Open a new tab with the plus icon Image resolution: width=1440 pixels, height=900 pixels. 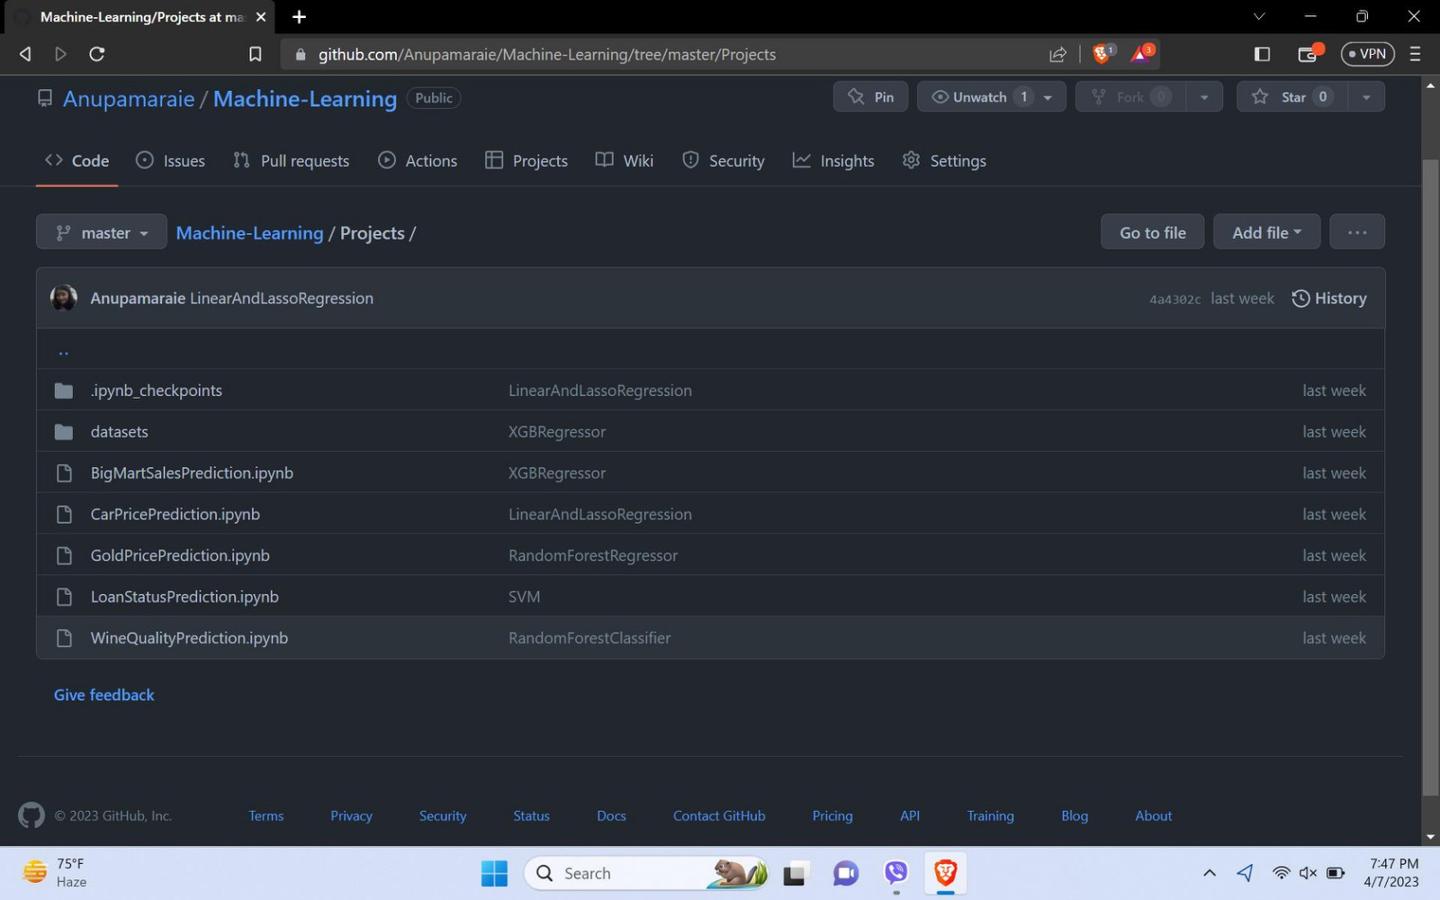point(299,17)
